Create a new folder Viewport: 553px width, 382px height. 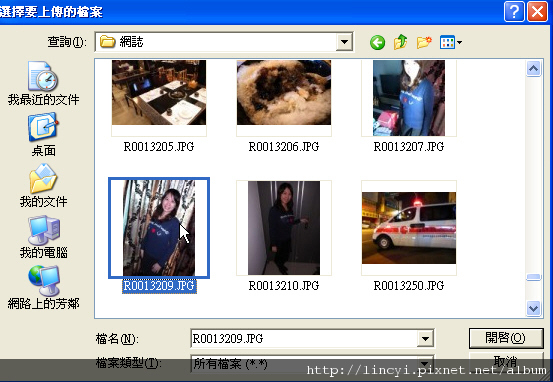424,43
